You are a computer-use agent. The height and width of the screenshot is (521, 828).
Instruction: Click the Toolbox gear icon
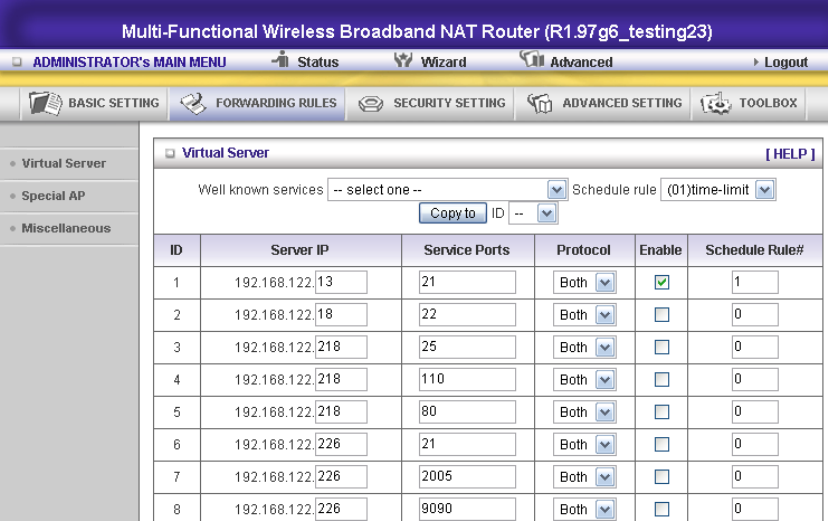tap(716, 103)
